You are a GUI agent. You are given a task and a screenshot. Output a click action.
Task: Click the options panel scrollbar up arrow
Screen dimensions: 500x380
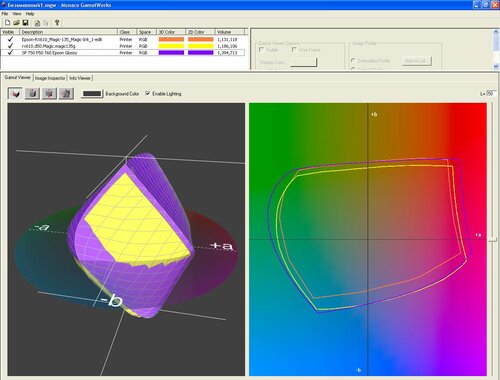point(496,32)
